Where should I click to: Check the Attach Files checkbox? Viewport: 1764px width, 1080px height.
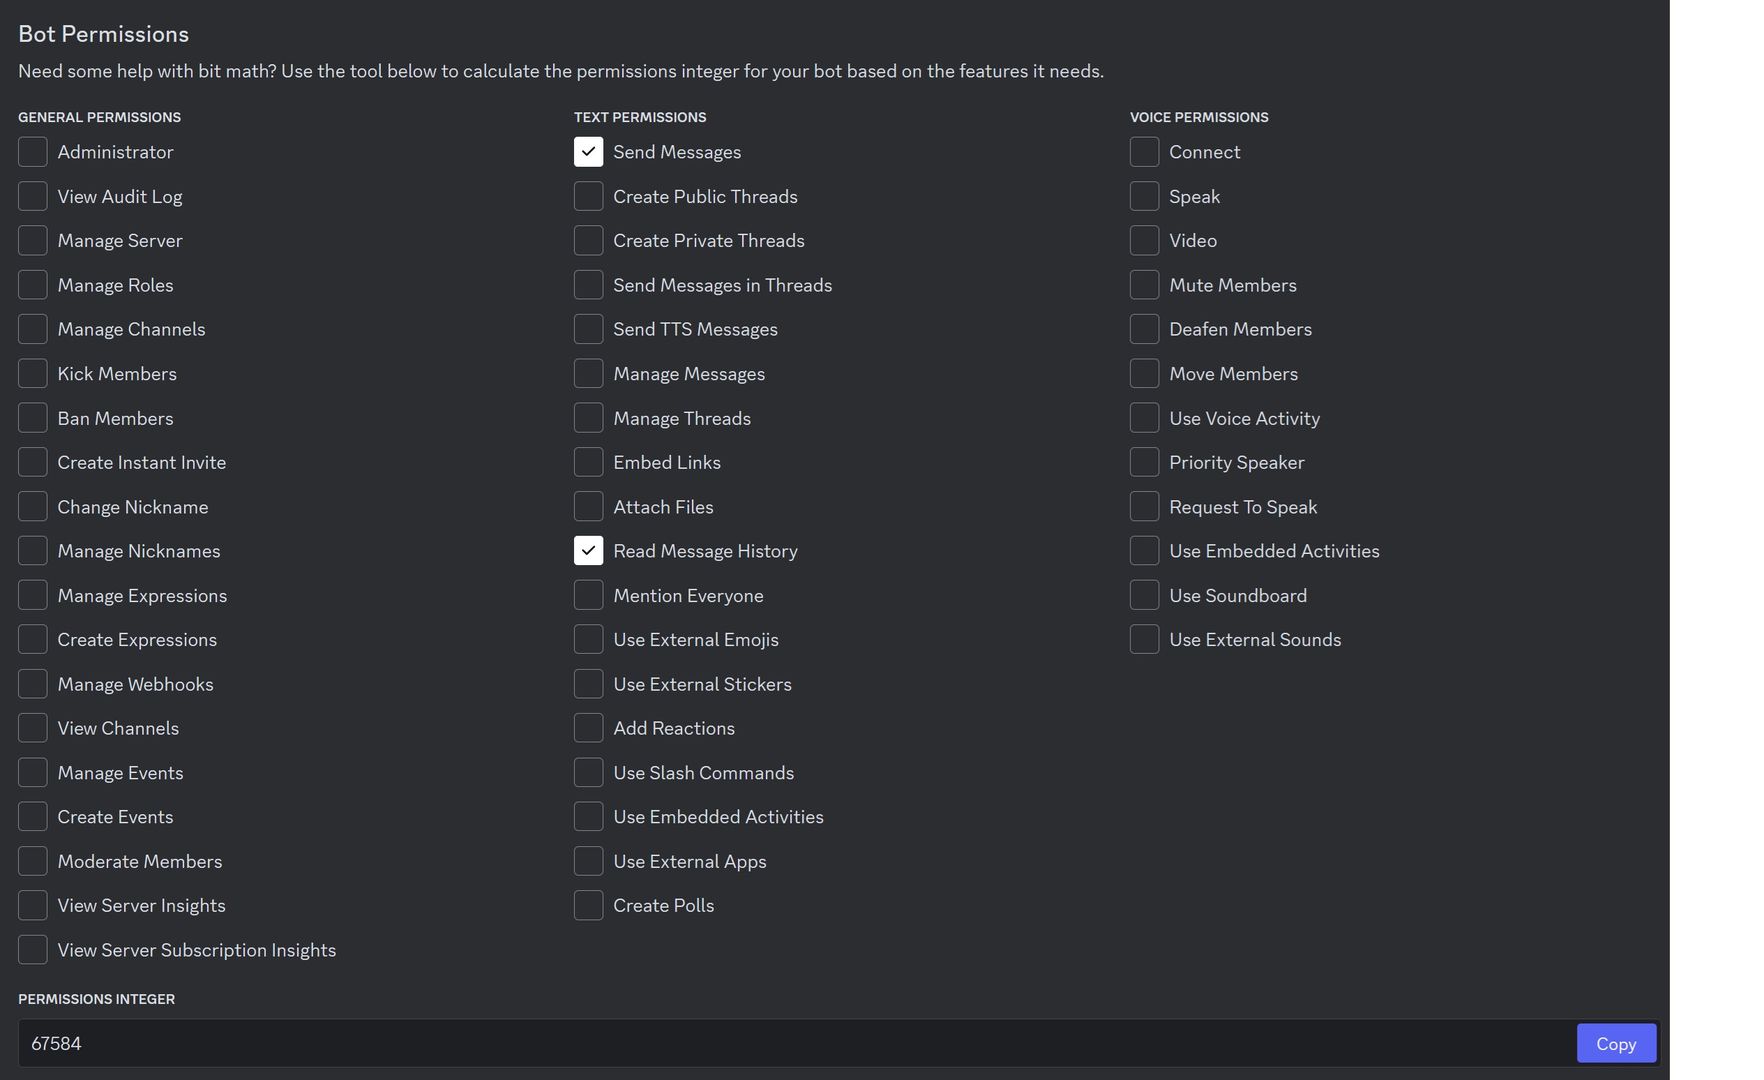click(x=588, y=507)
